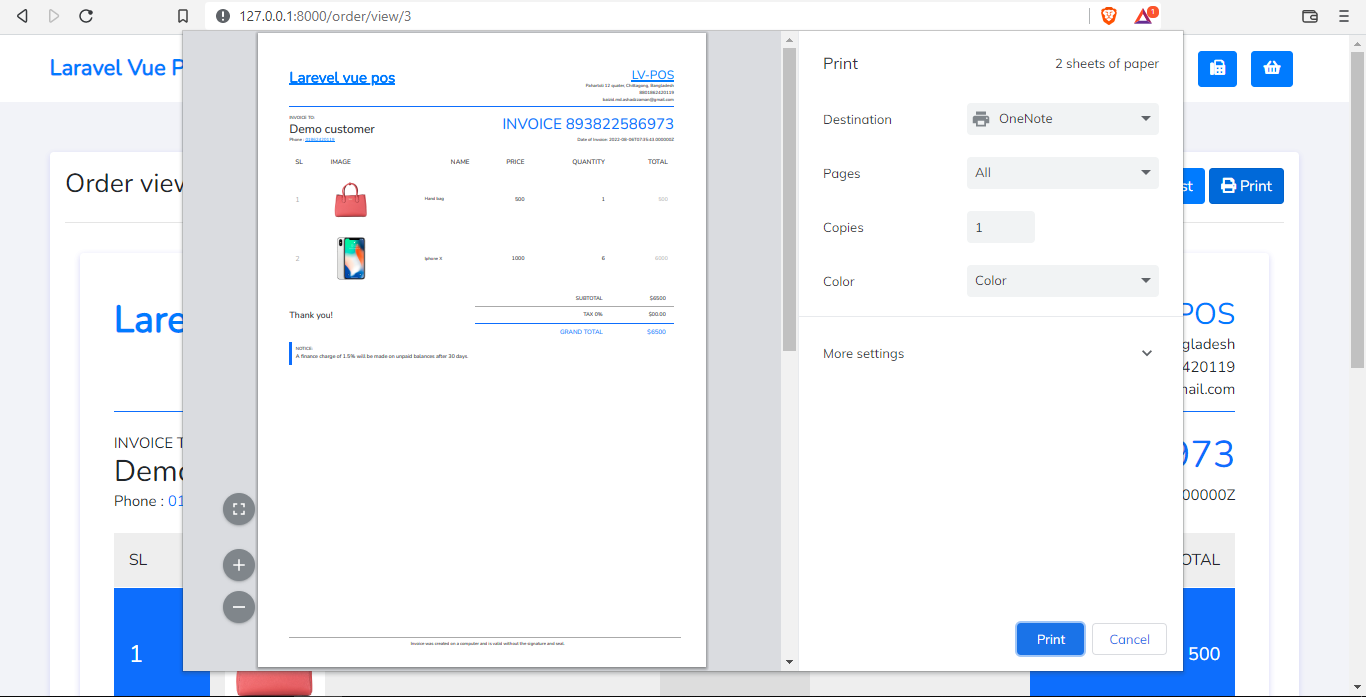Reload the page with the refresh icon
This screenshot has height=697, width=1366.
[86, 16]
